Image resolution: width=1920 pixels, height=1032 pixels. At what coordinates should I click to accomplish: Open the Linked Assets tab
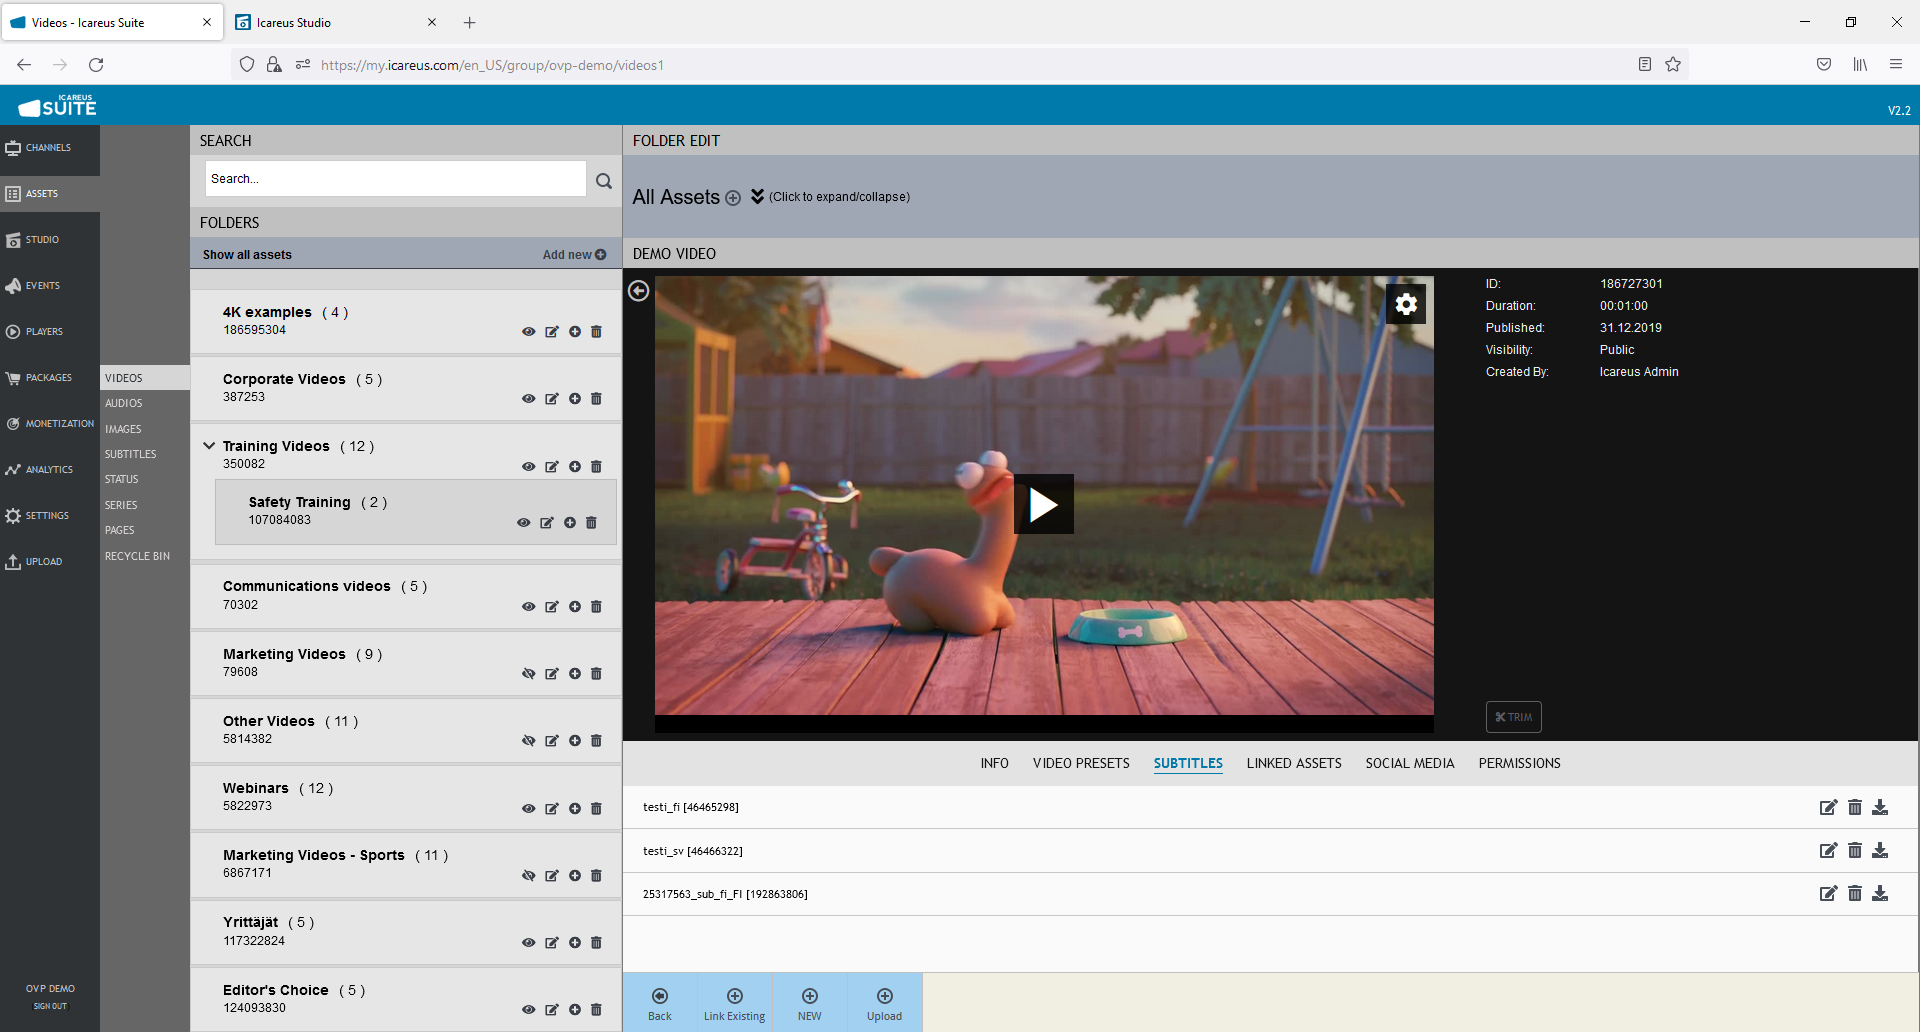(1293, 763)
